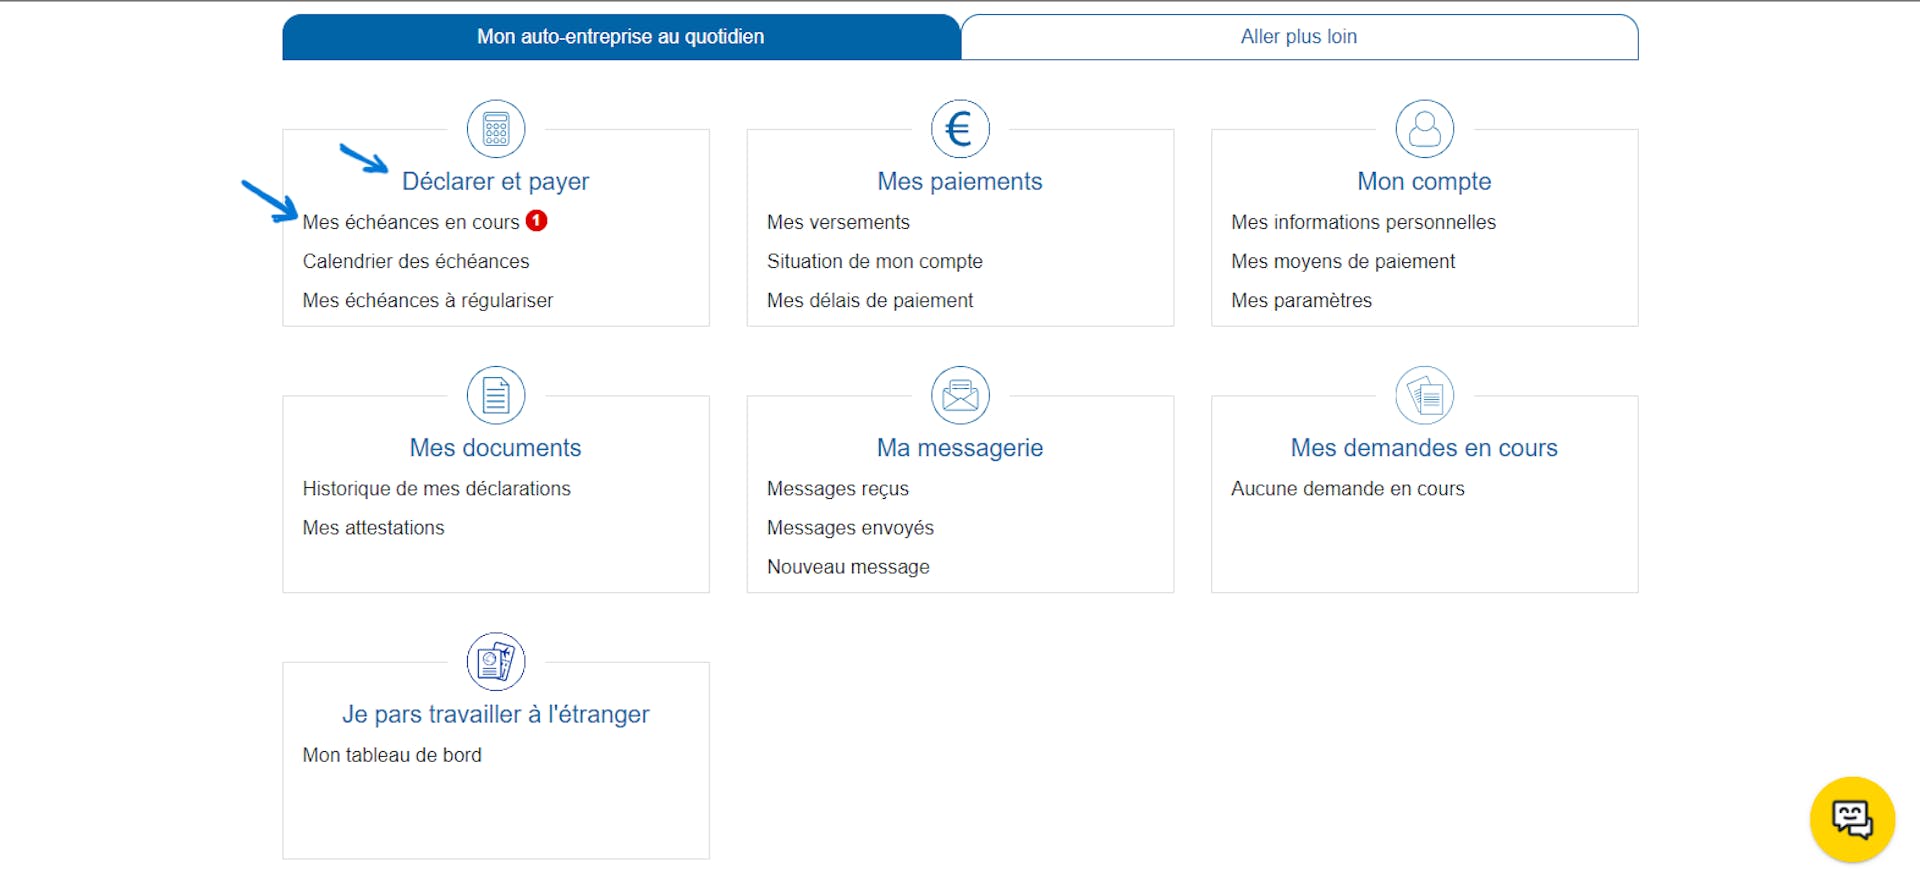Open Situation de mon compte
Image resolution: width=1920 pixels, height=889 pixels.
tap(875, 261)
